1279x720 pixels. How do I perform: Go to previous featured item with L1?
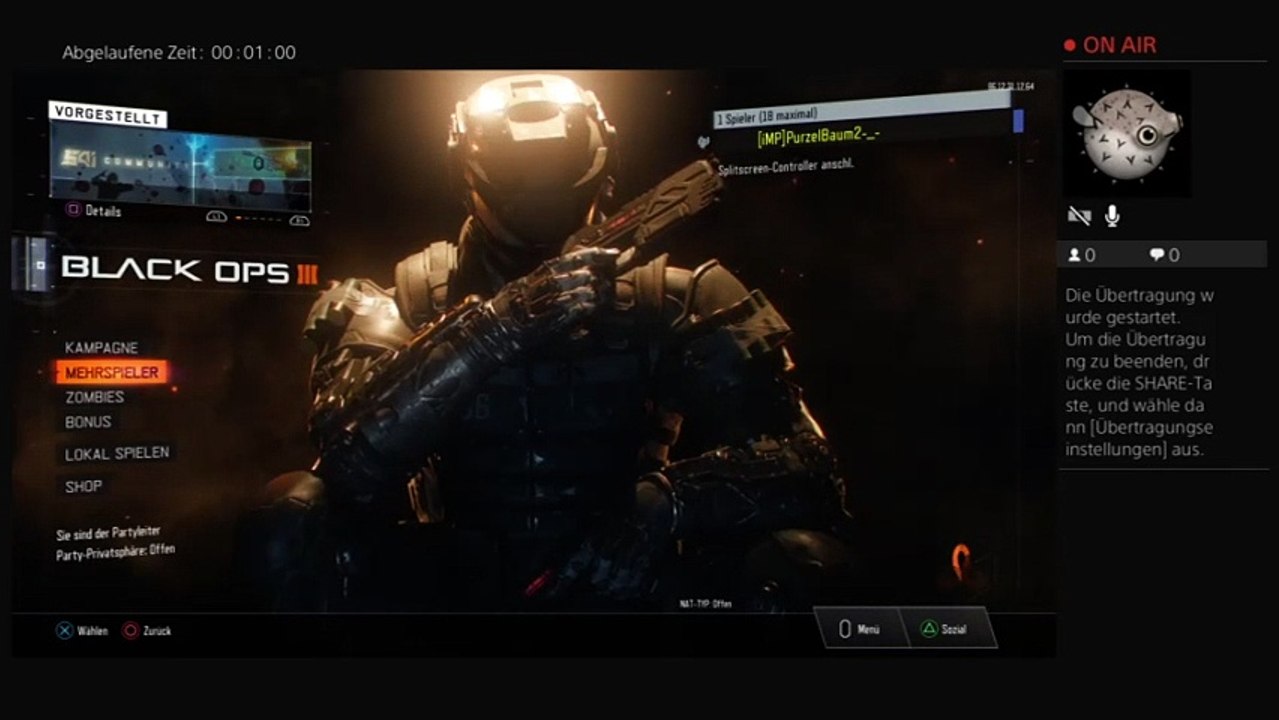pyautogui.click(x=216, y=216)
